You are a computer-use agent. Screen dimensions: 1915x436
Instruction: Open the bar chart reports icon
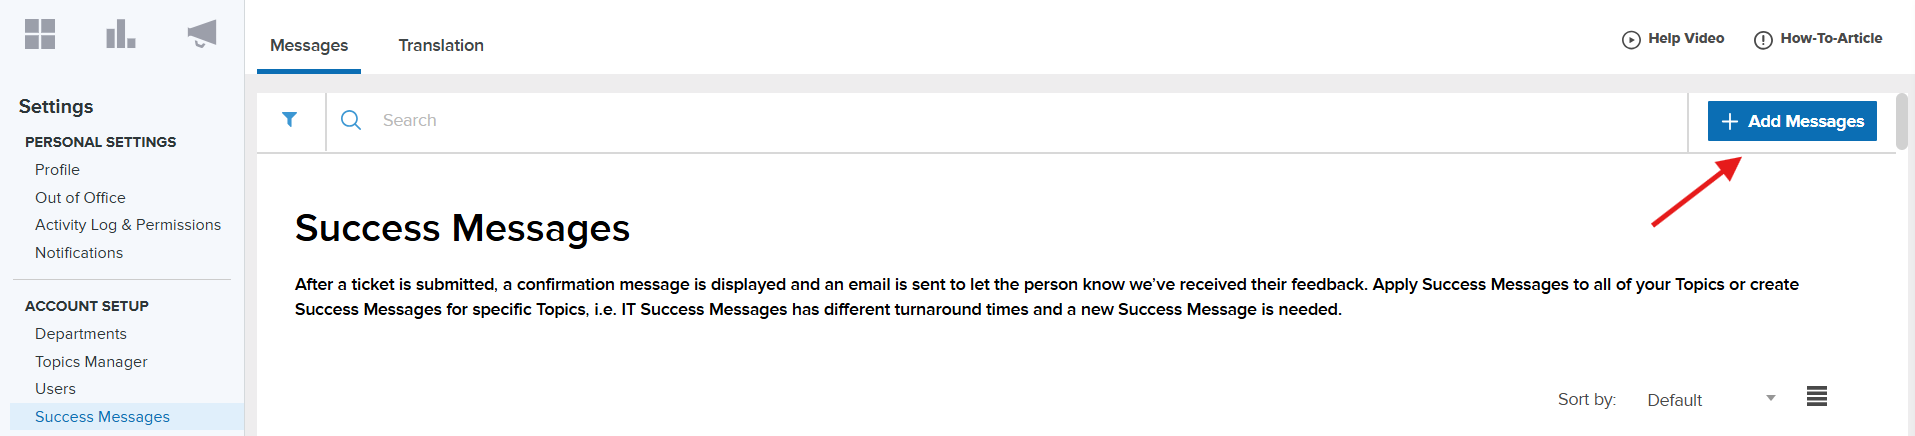pyautogui.click(x=120, y=34)
